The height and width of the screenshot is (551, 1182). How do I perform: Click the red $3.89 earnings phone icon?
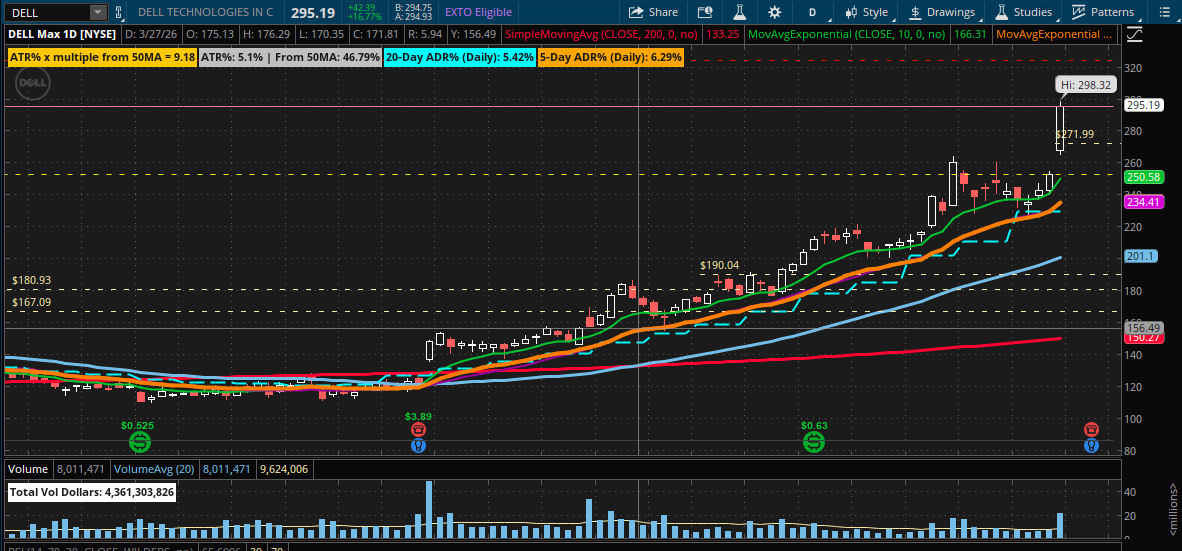coord(418,430)
